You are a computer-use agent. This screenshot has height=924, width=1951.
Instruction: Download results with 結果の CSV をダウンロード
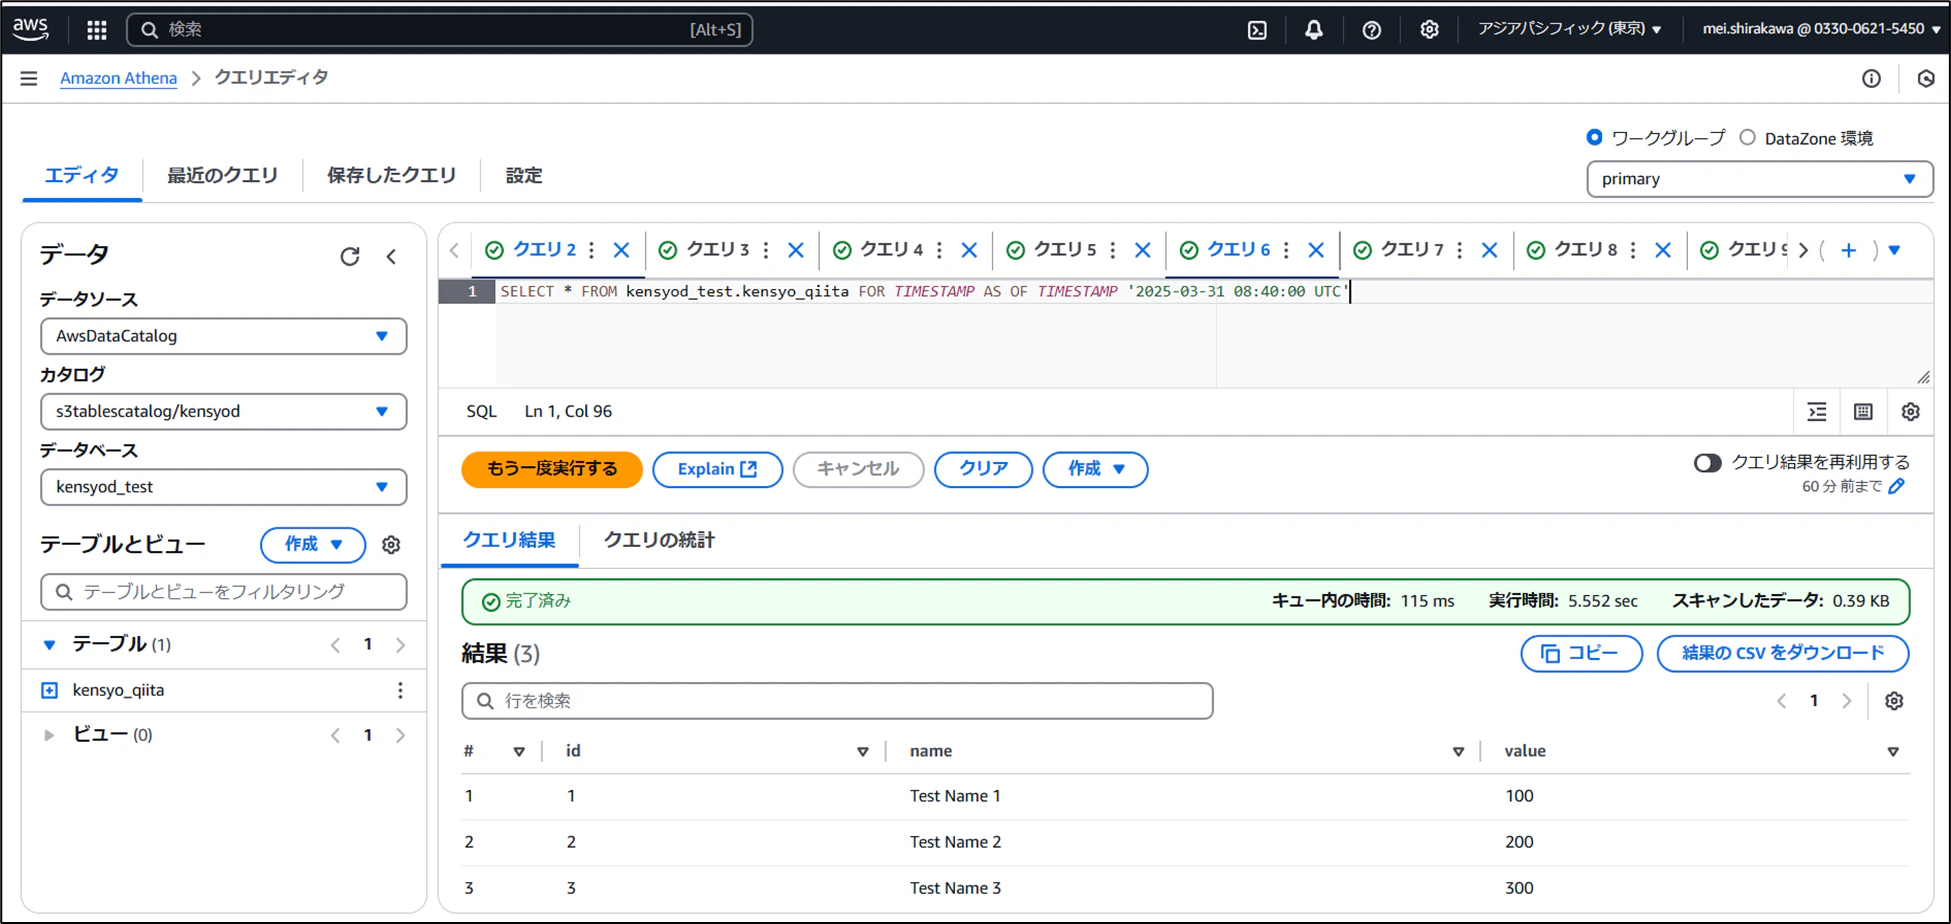coord(1782,654)
